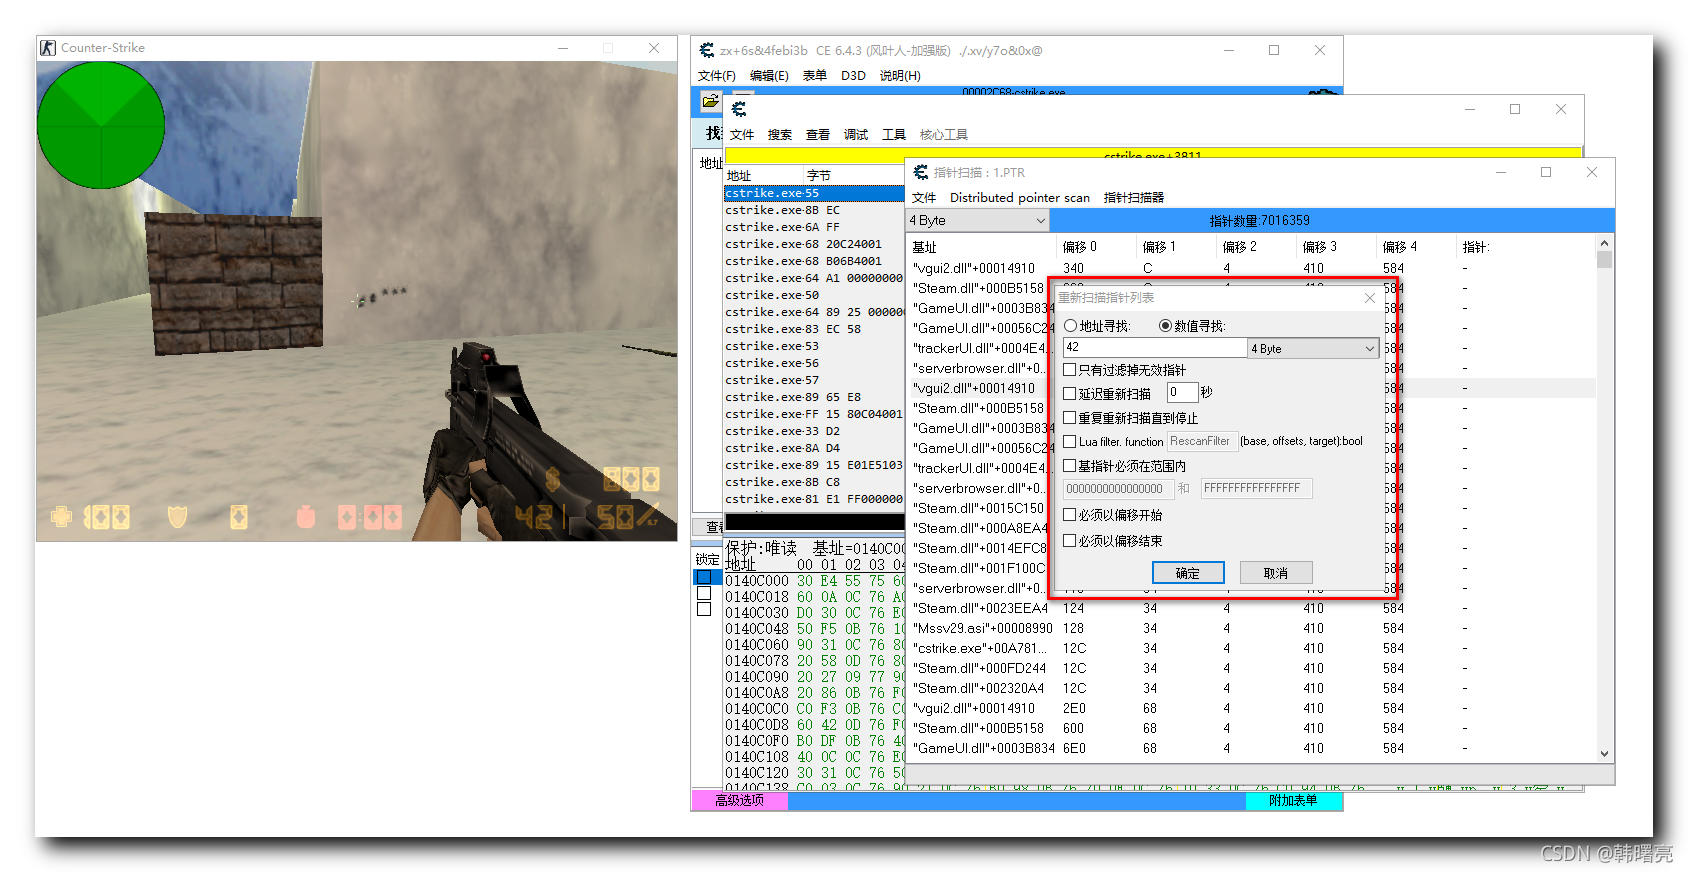The height and width of the screenshot is (872, 1688).
Task: Select pointer row "GameUI.dll"+0003B834 6E0
Action: click(1251, 748)
